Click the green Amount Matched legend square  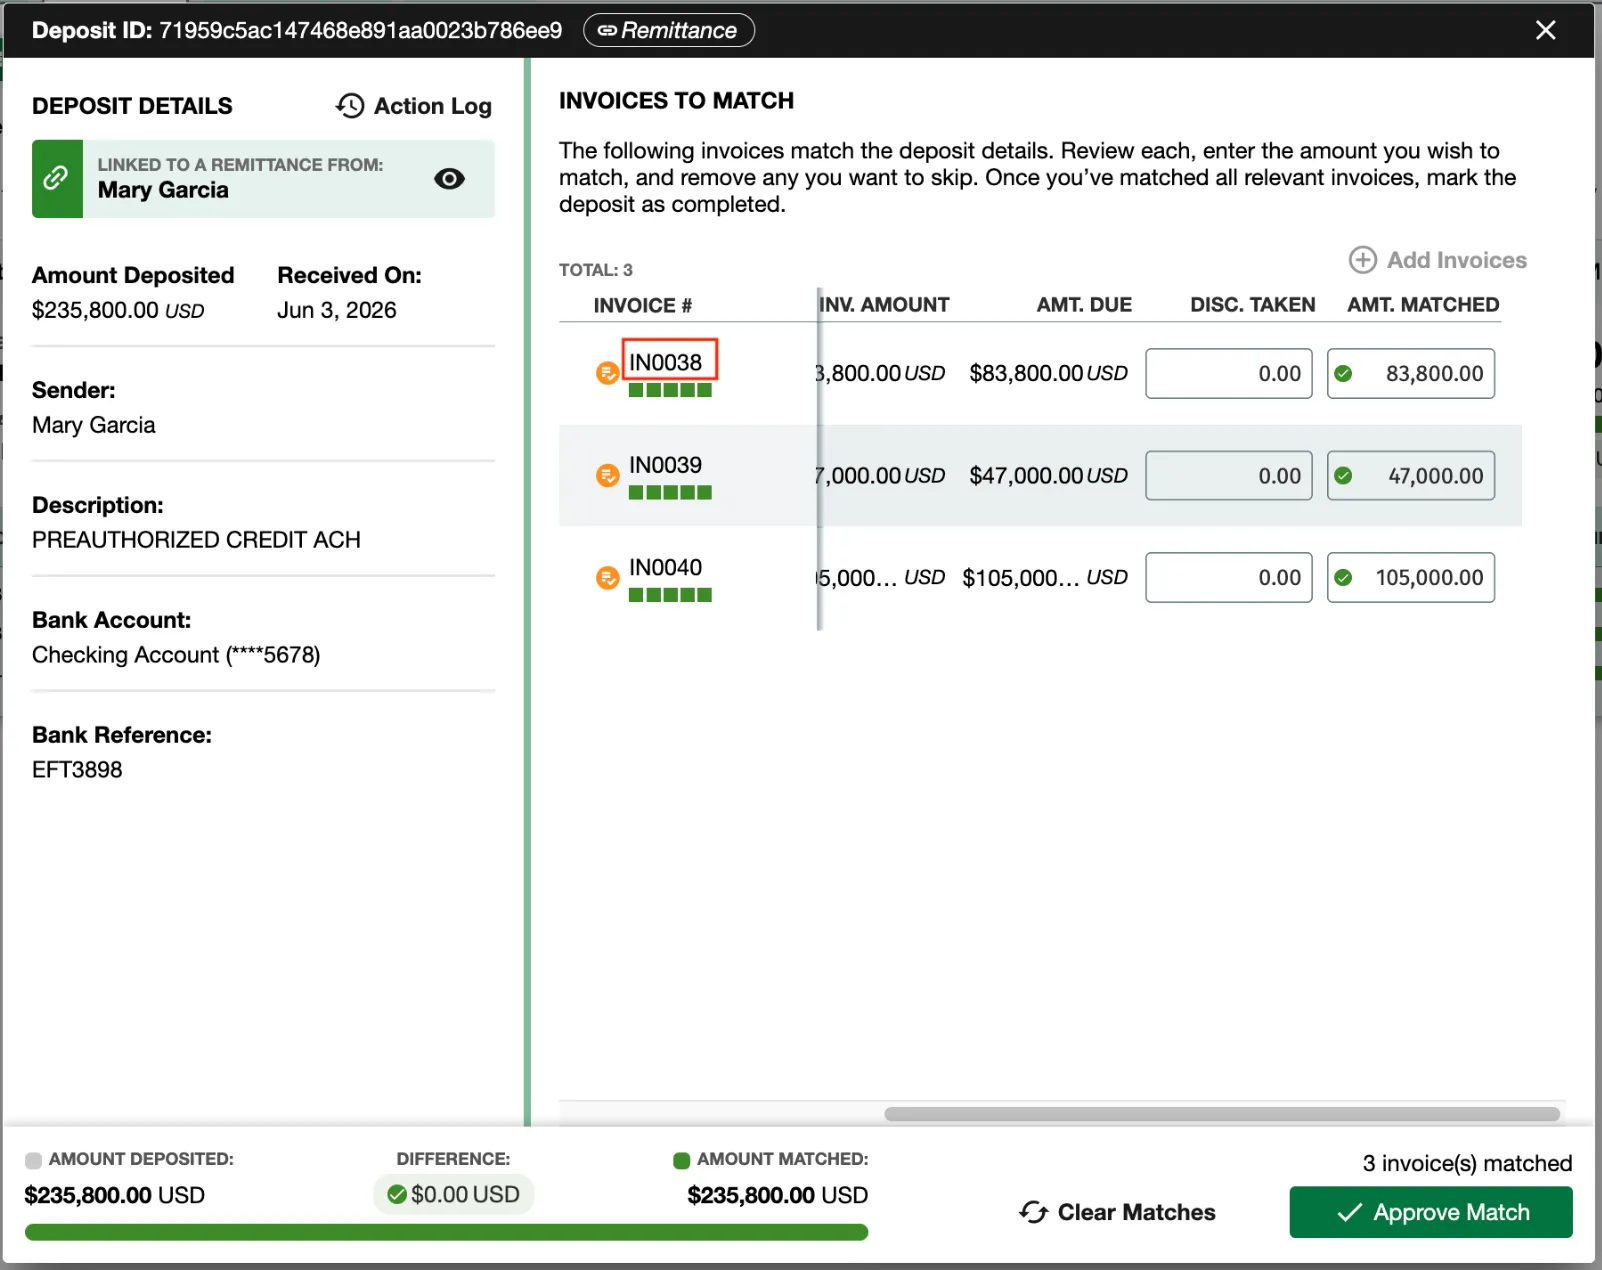(682, 1160)
